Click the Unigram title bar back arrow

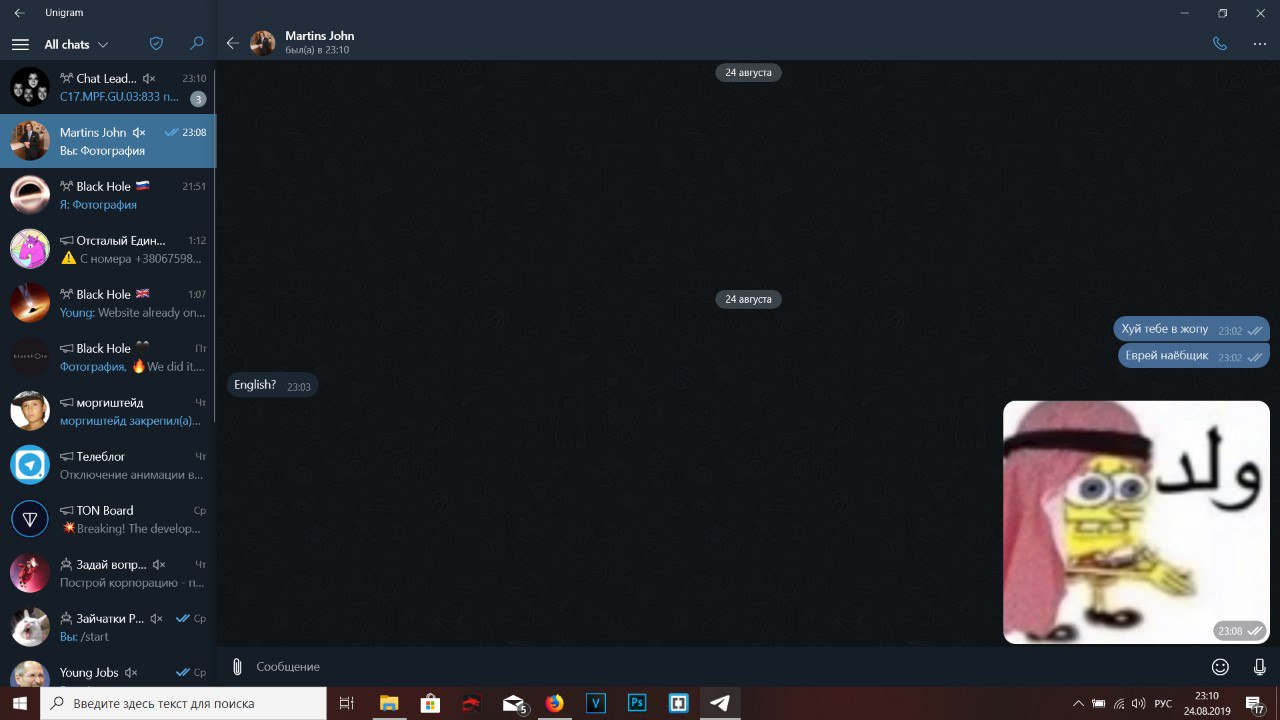coord(20,13)
